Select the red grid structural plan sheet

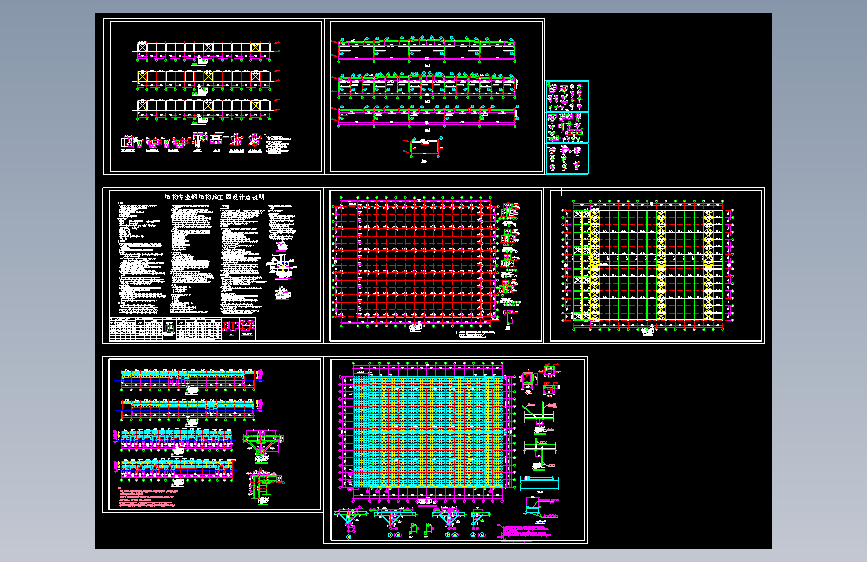pos(434,266)
